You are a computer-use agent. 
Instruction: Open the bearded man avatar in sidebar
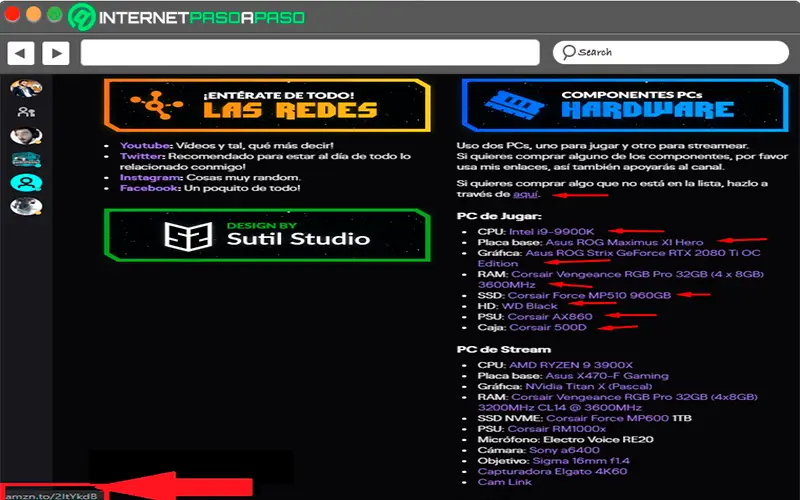tap(26, 136)
